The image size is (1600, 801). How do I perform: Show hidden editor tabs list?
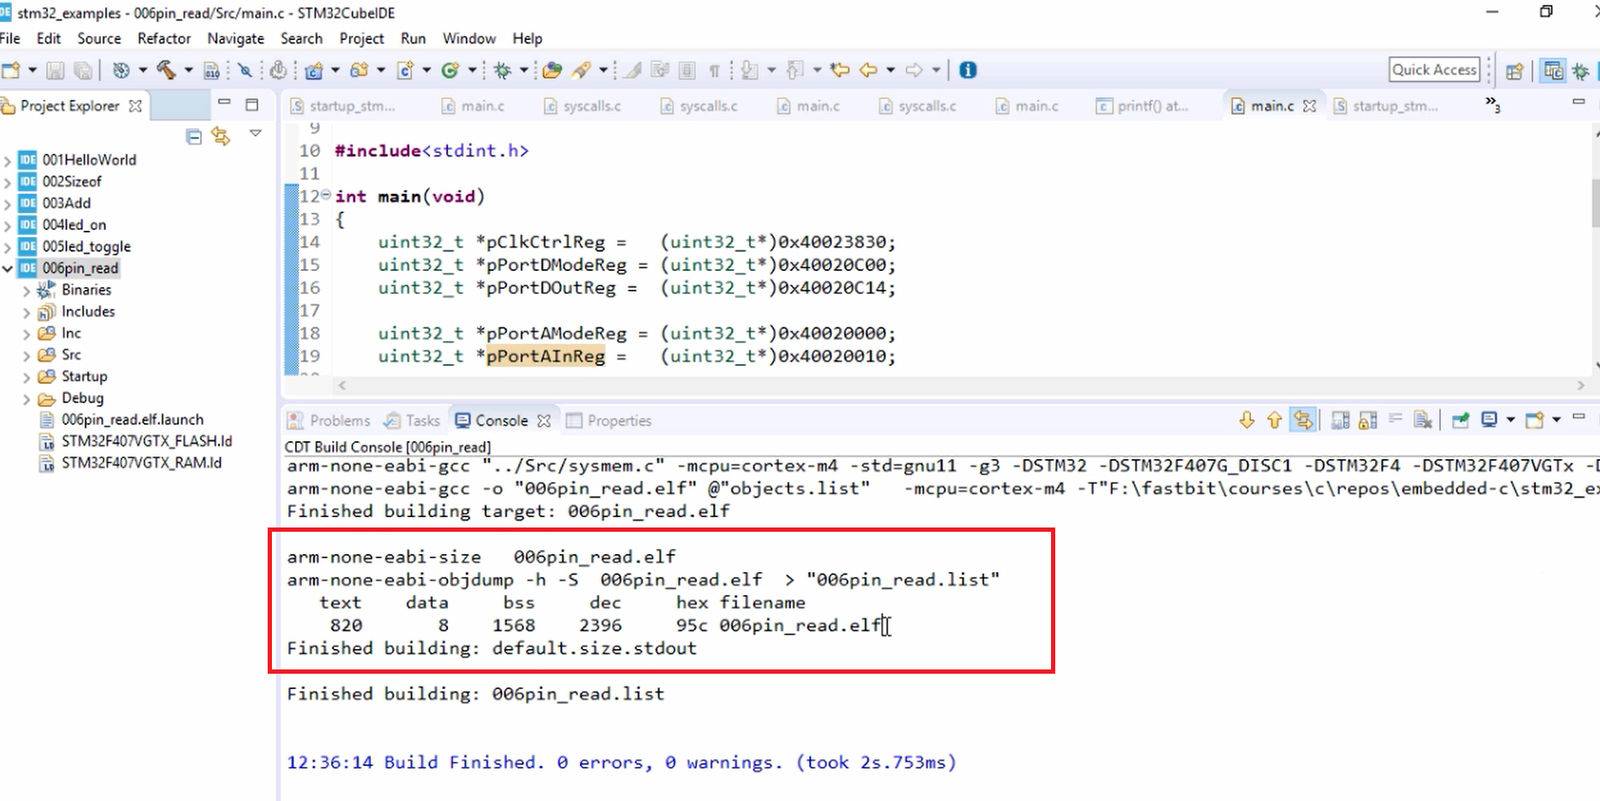1492,104
